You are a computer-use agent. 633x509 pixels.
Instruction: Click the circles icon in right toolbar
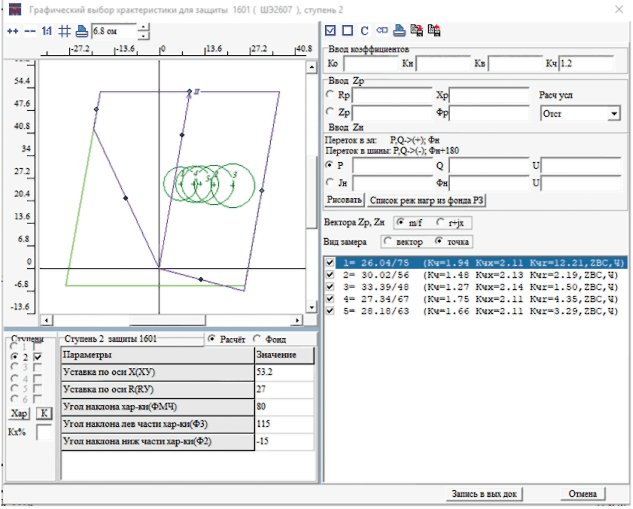(x=382, y=30)
